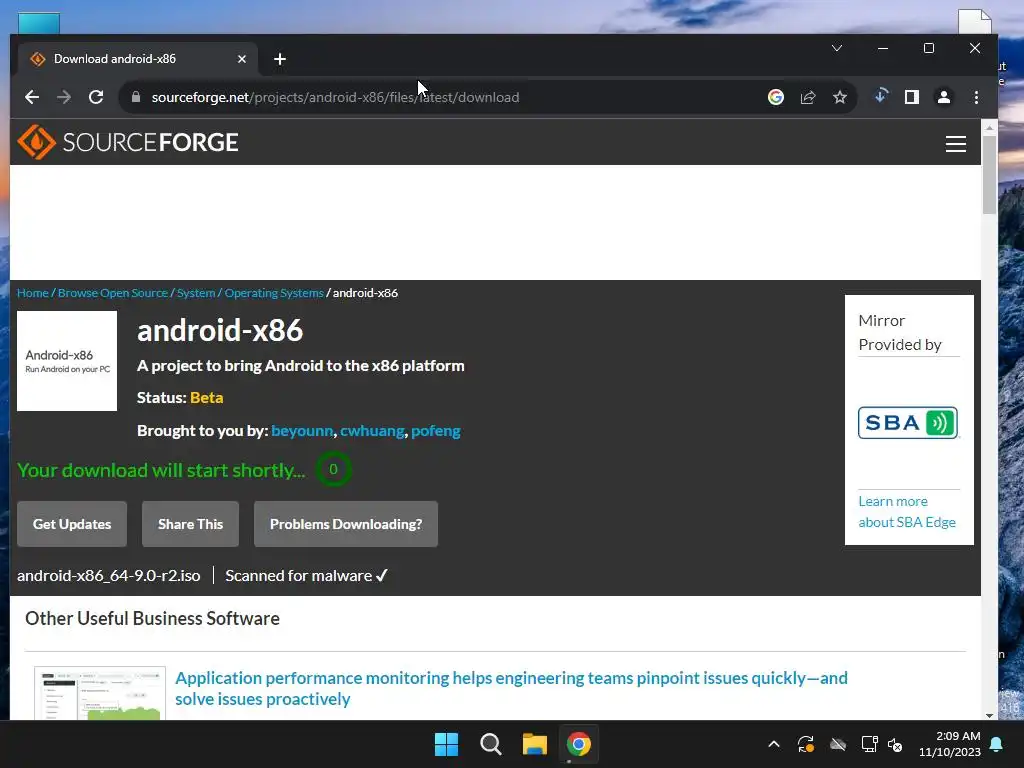Click the Get Updates button
This screenshot has height=768, width=1024.
[72, 524]
